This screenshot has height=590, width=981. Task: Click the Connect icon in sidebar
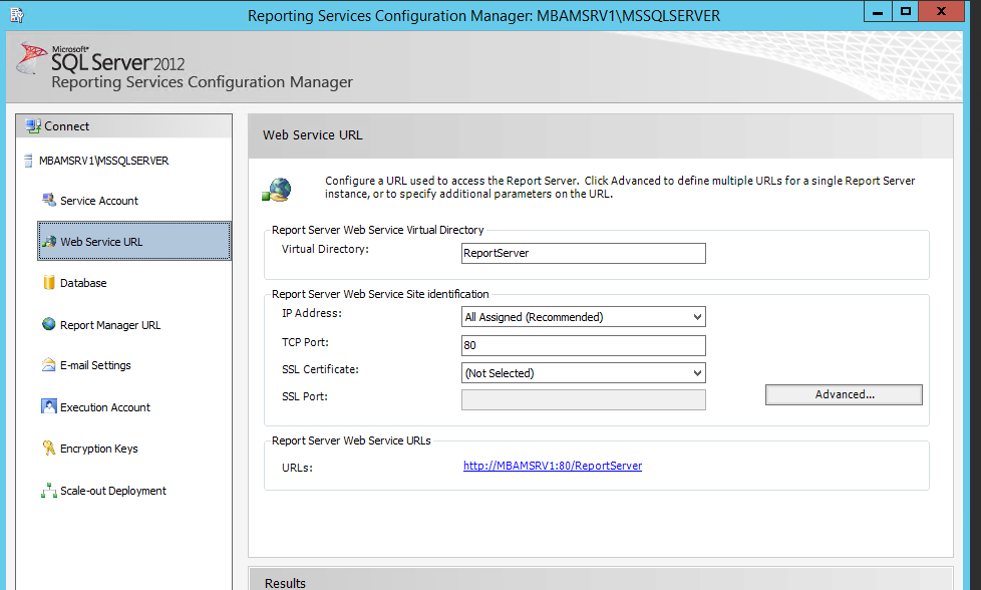[33, 126]
